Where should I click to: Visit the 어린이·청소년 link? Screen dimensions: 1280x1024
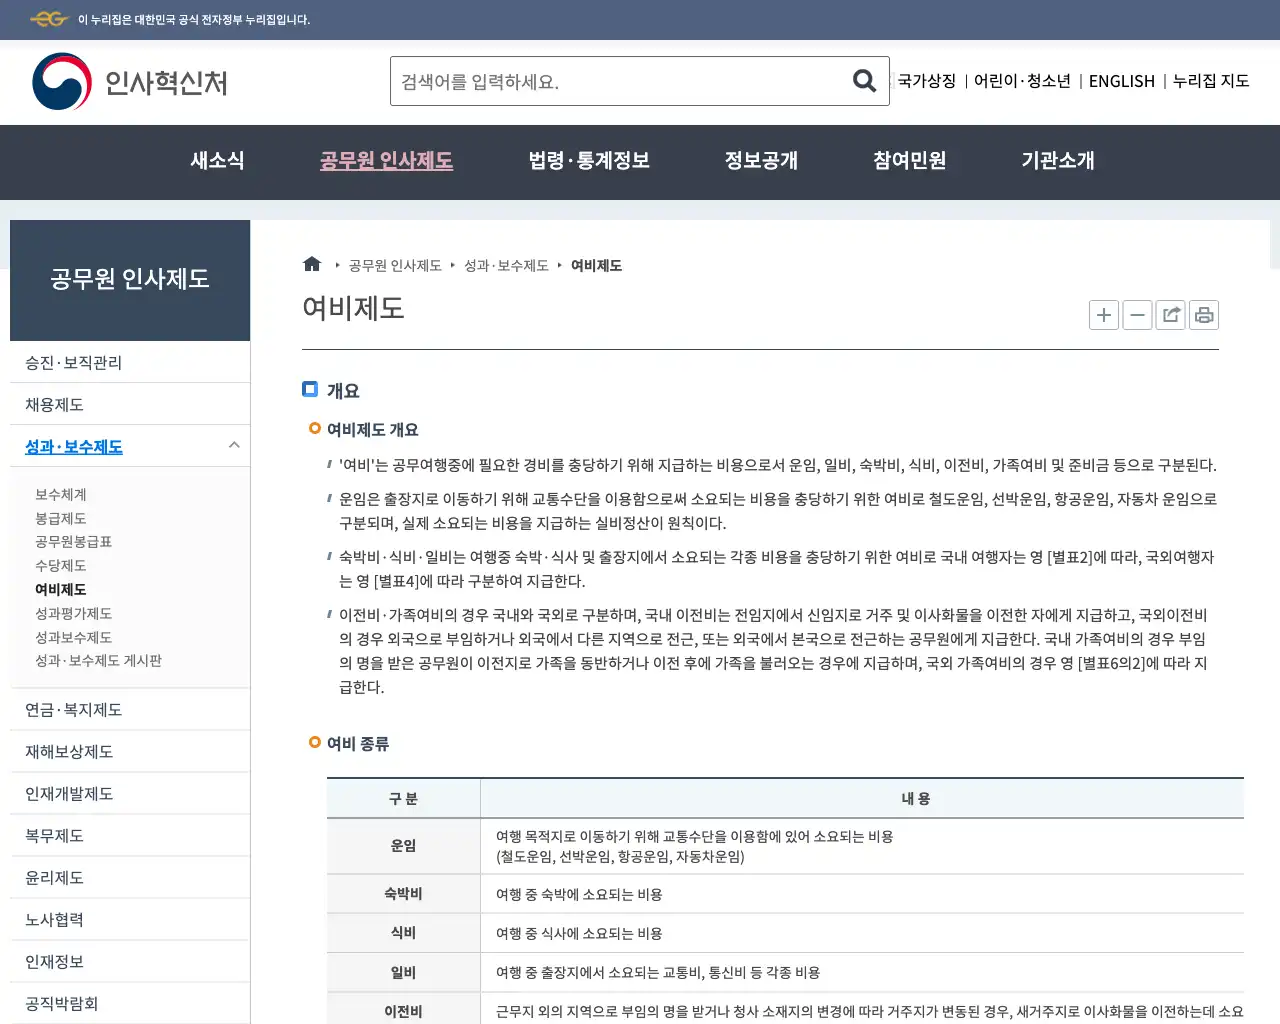tap(1022, 81)
